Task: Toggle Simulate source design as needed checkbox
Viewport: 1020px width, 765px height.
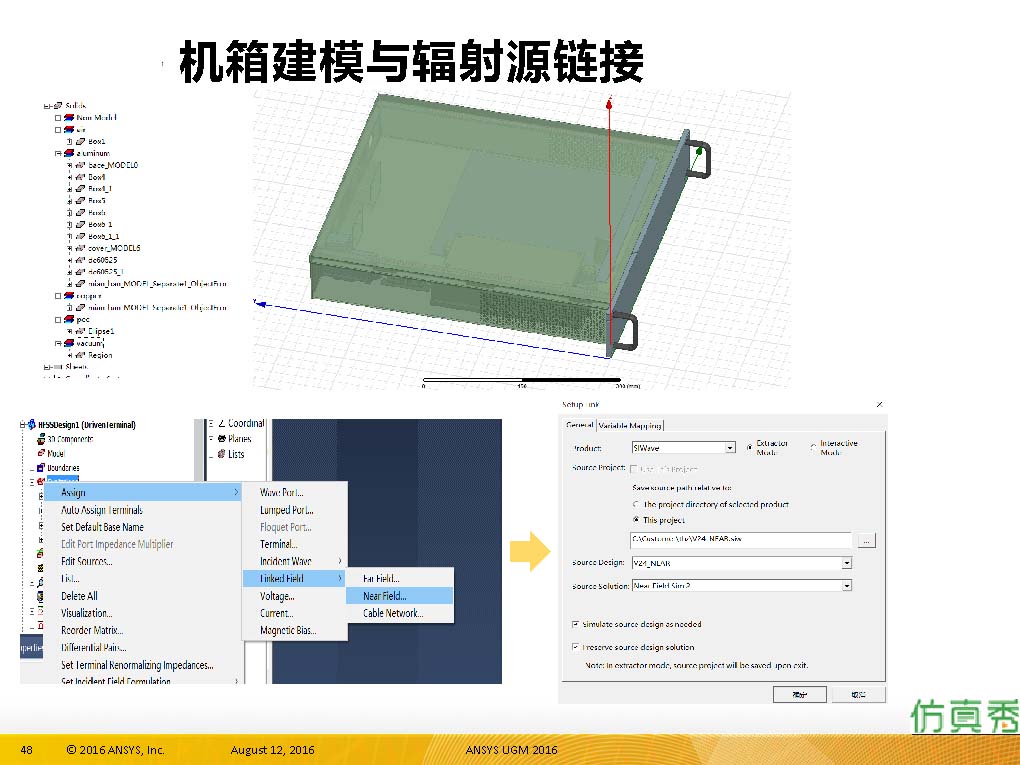Action: (x=575, y=624)
